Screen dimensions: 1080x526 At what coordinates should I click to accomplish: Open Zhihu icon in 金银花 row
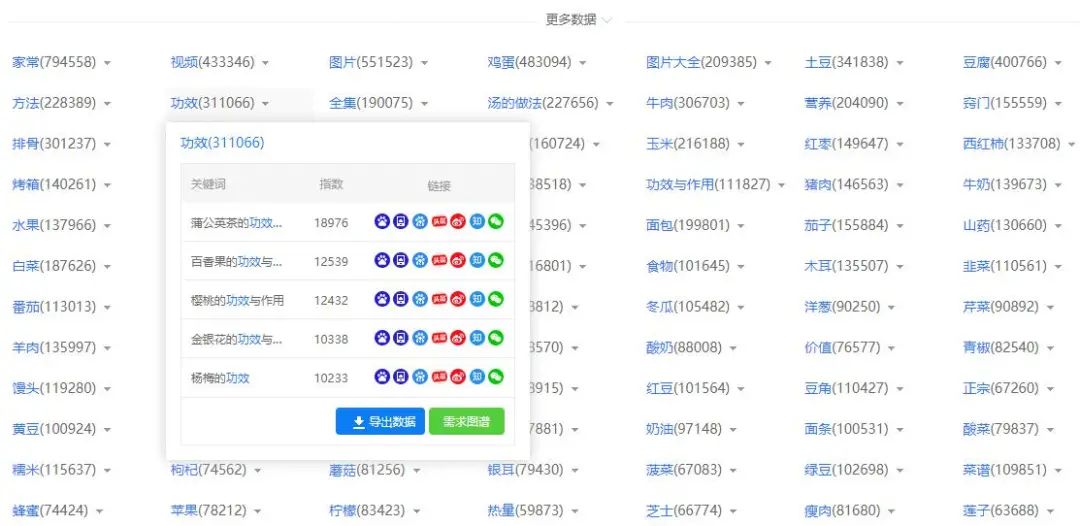(477, 338)
